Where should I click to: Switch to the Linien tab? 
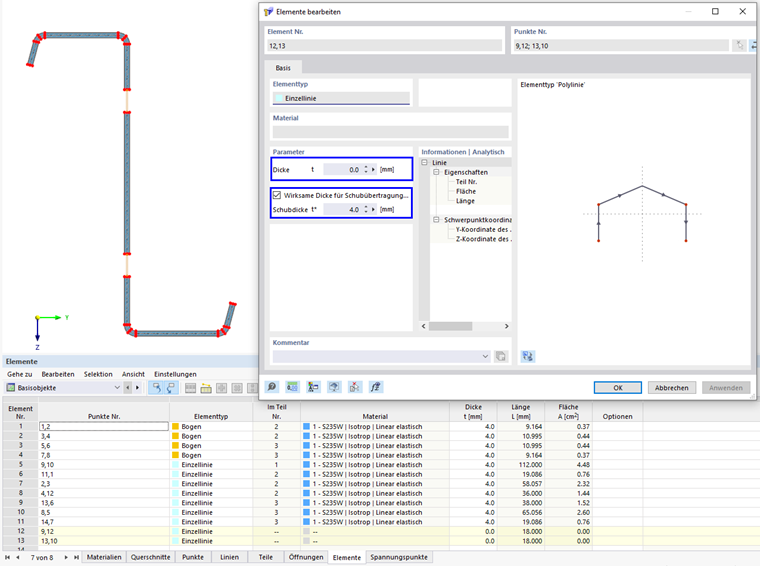coord(229,557)
